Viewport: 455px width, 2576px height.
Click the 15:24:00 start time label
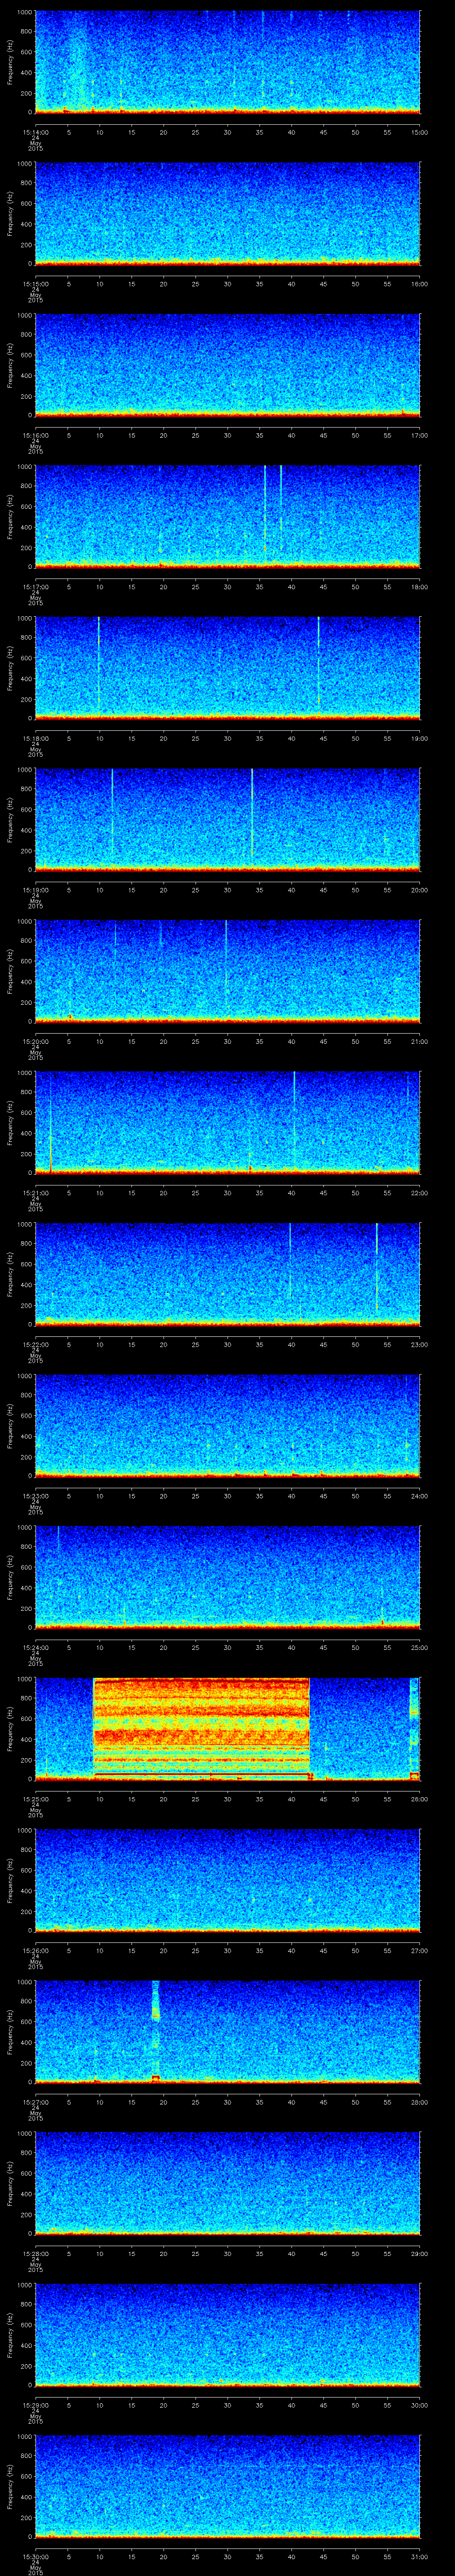coord(35,1647)
